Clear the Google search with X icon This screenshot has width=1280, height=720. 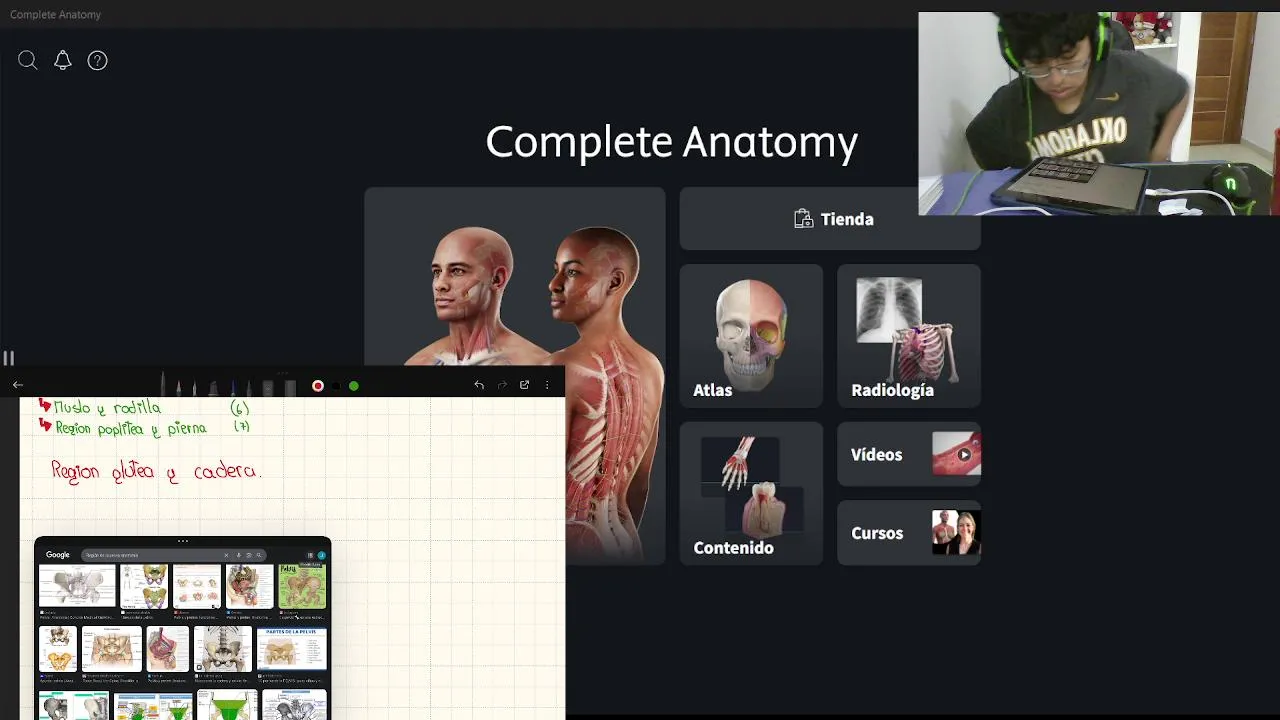tap(226, 555)
